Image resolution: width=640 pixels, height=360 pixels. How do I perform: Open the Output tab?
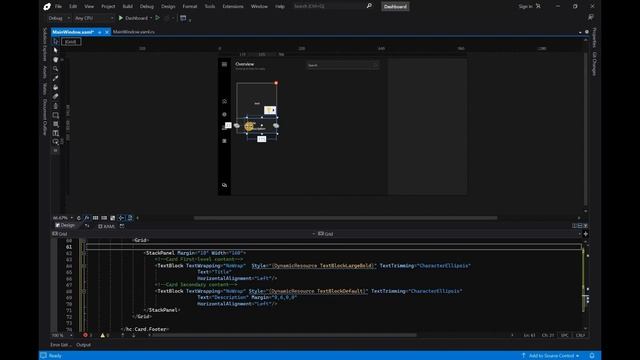point(84,345)
